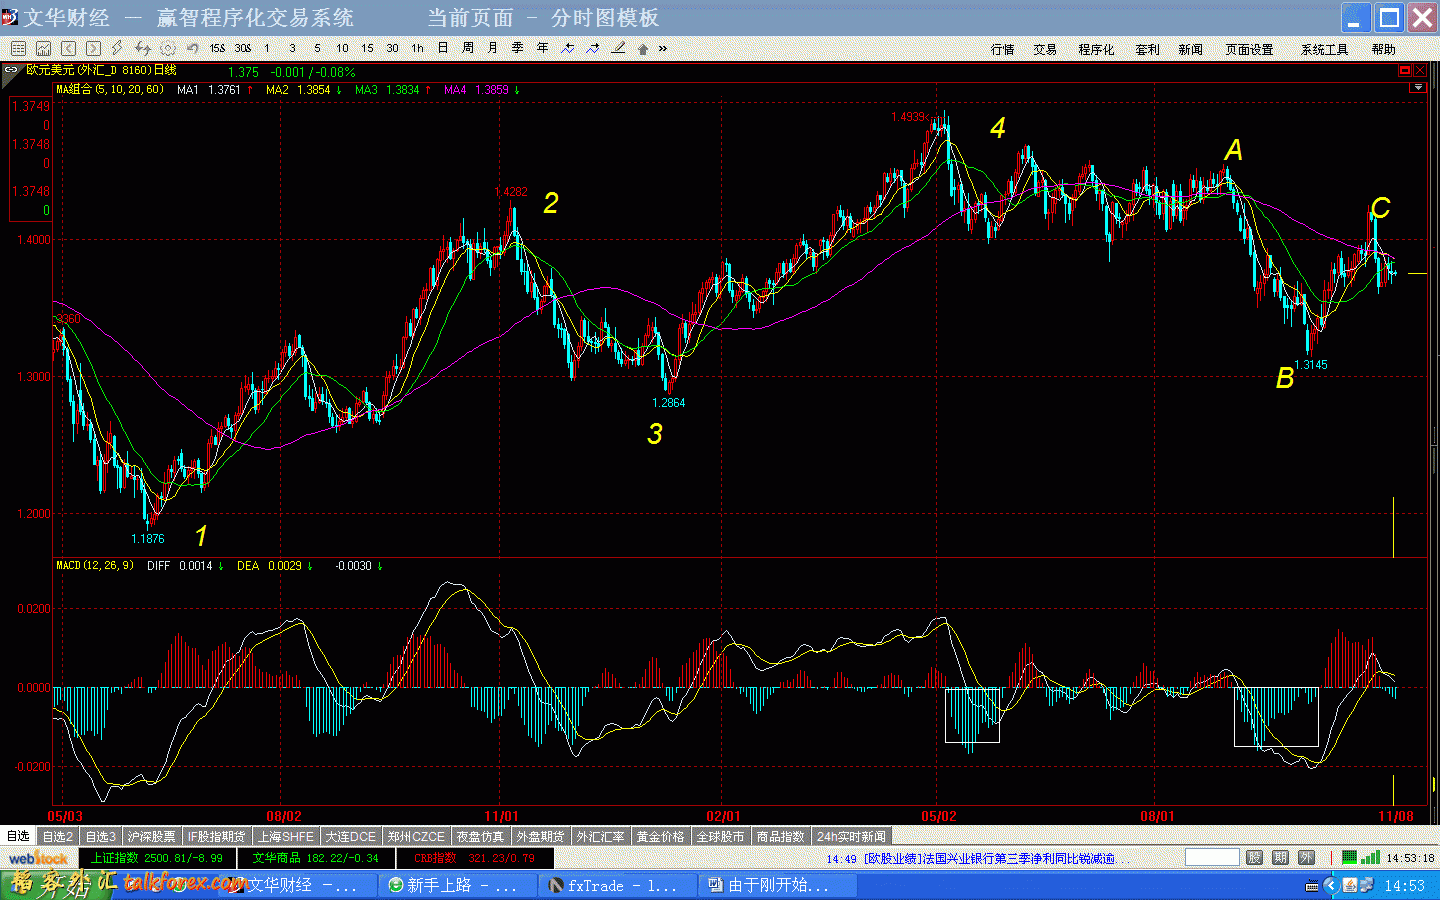The width and height of the screenshot is (1440, 900).
Task: Open the 页面设置 menu
Action: click(x=1249, y=49)
